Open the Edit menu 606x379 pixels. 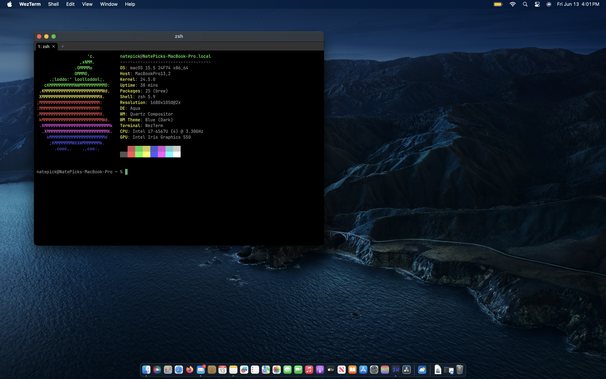(70, 4)
